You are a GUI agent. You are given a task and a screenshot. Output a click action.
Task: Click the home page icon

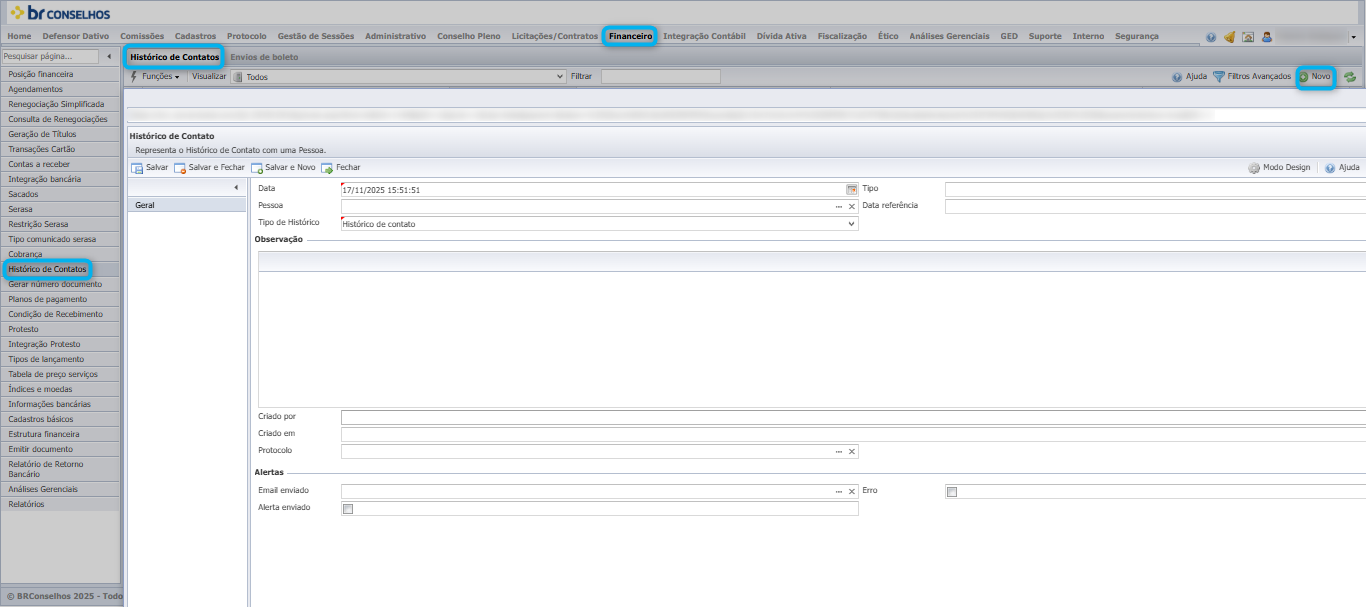[1248, 37]
